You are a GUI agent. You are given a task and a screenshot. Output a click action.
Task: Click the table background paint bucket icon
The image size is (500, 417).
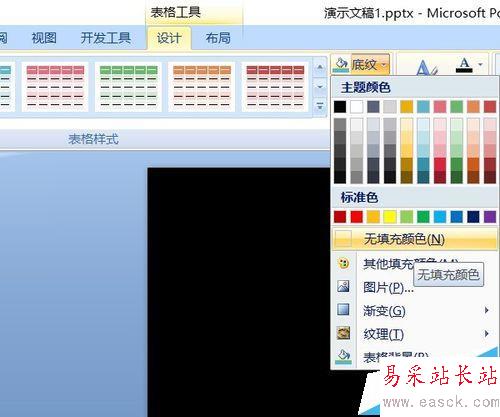(x=343, y=357)
